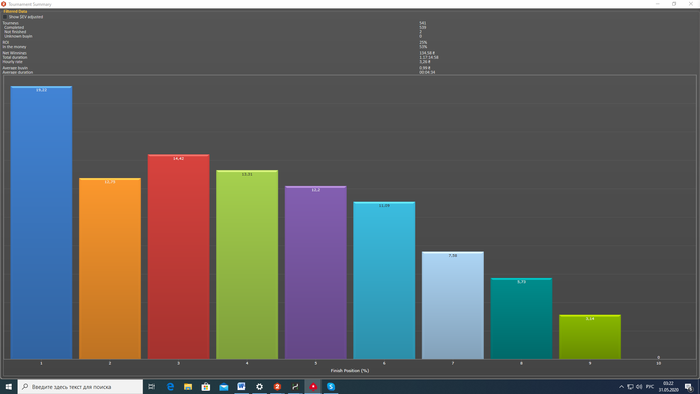Click the Windows taskbar search field

(80, 386)
